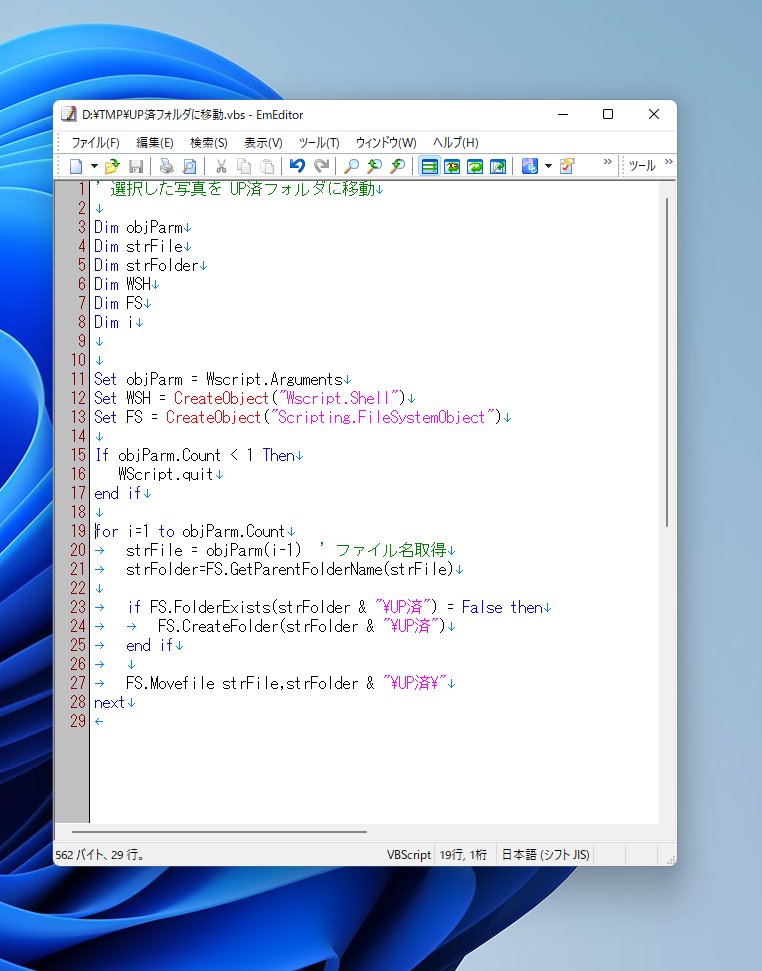Click the ツール toolbar label
Screen dimensions: 762x971
pos(642,165)
